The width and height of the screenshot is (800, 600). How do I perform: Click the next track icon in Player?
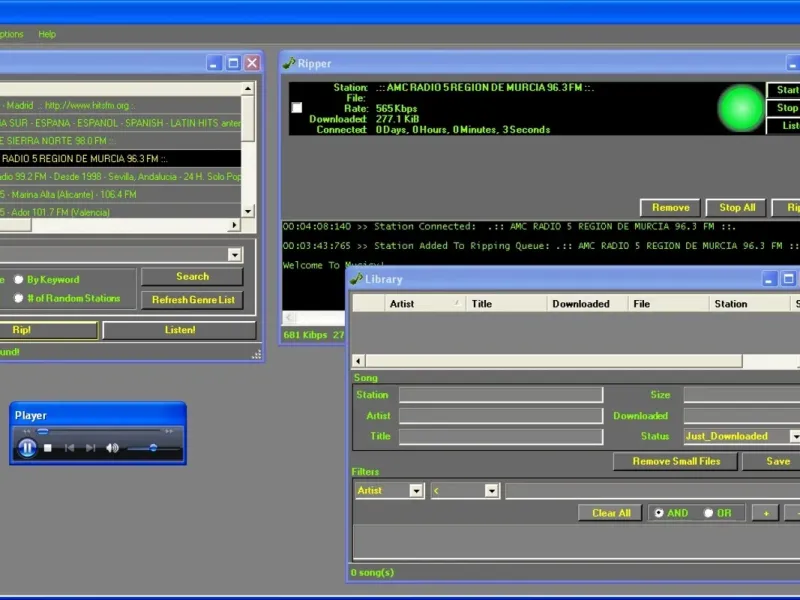pos(90,448)
